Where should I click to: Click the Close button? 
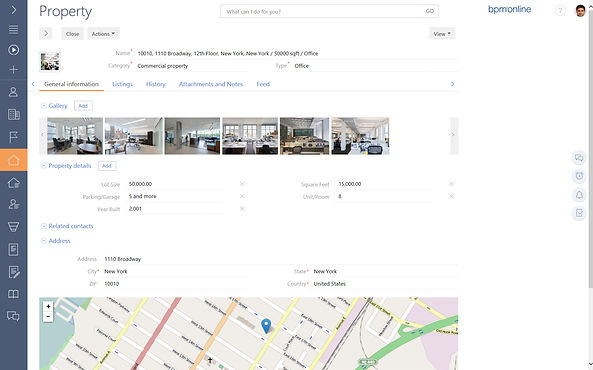(x=73, y=34)
